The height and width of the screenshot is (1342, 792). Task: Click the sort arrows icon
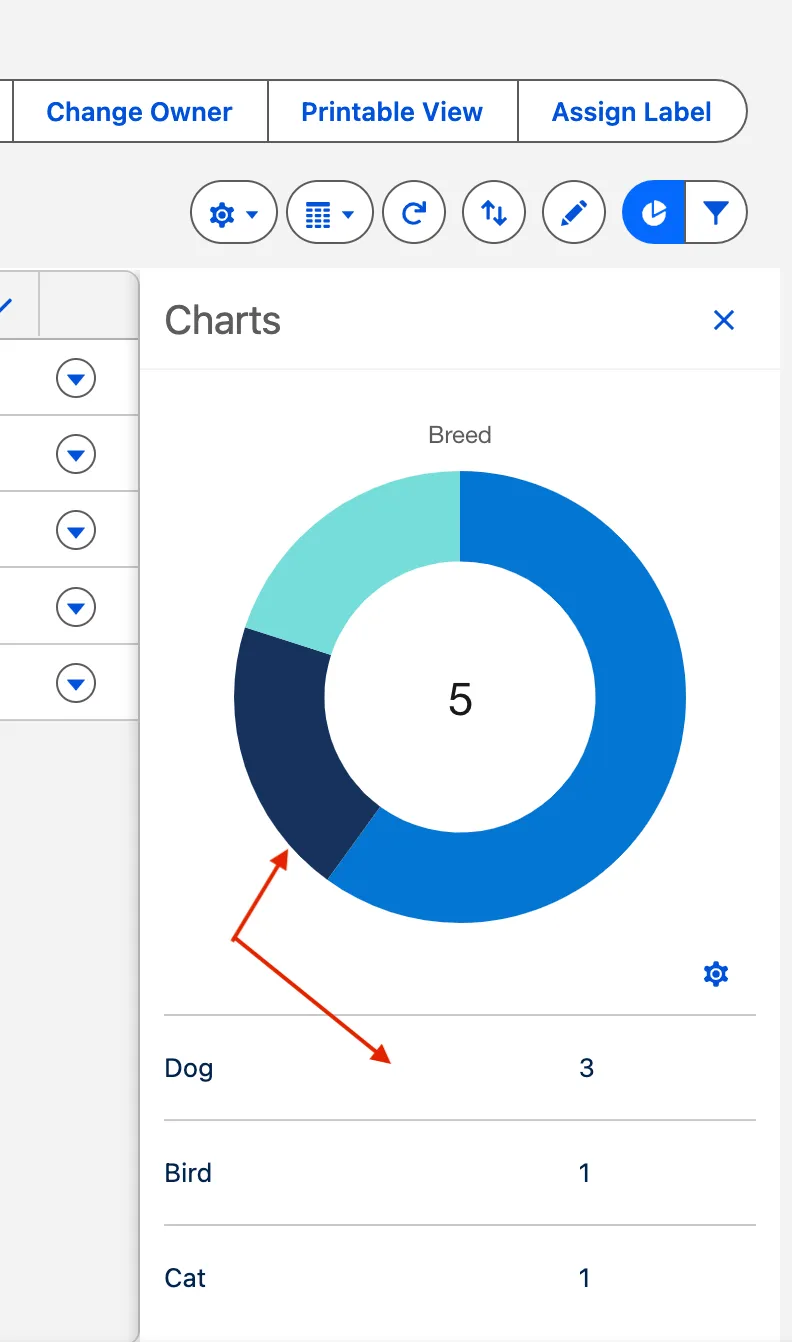(494, 212)
